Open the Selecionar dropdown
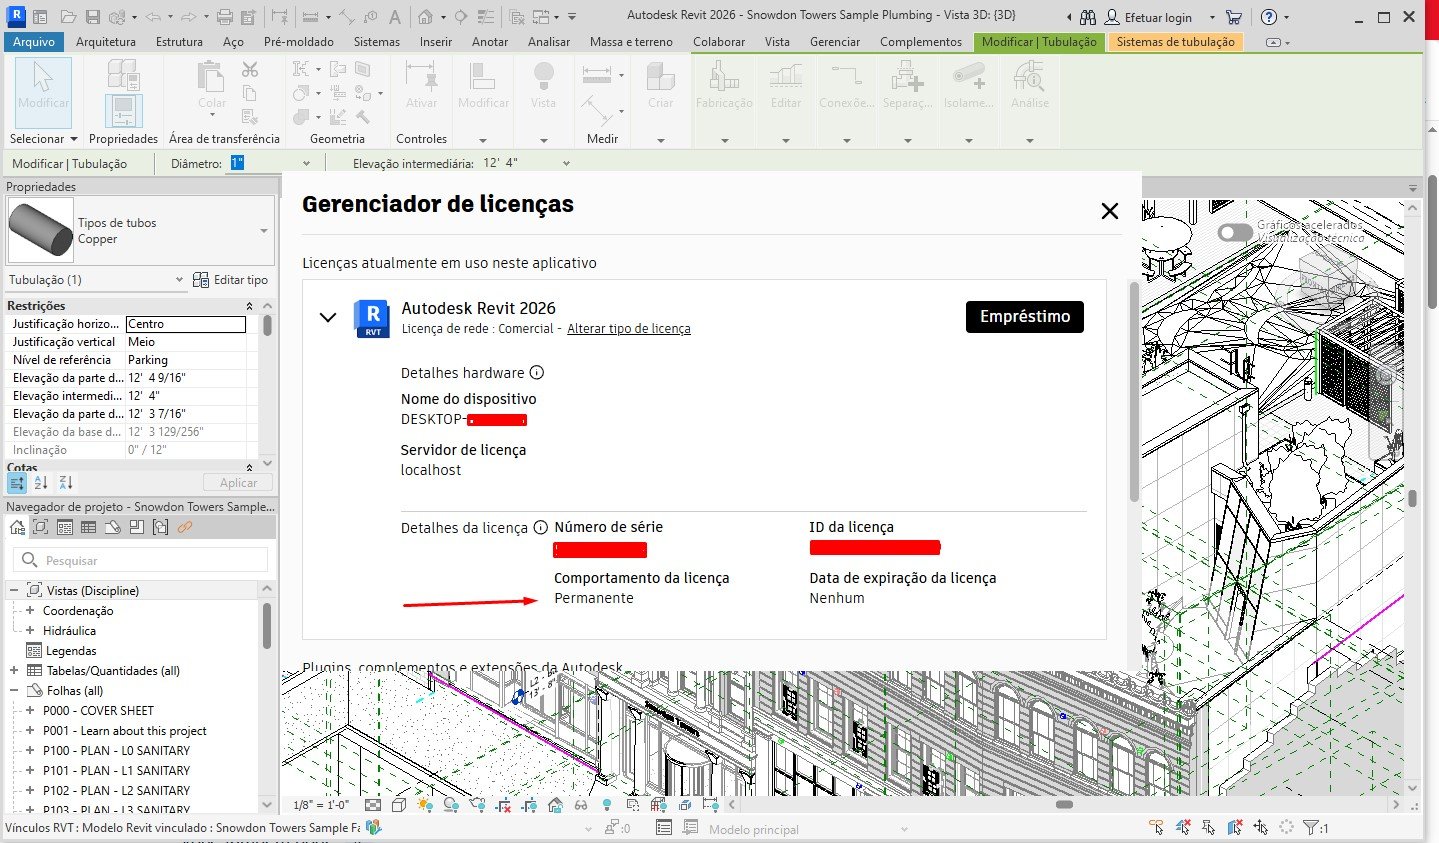The image size is (1439, 843). 43,139
